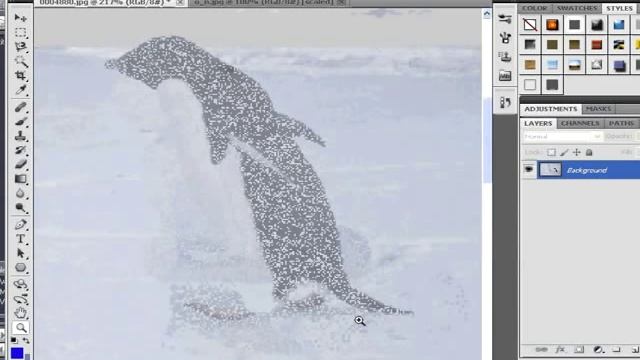Apply the blue glass style preset
Screen dimensions: 640x360
point(619,25)
